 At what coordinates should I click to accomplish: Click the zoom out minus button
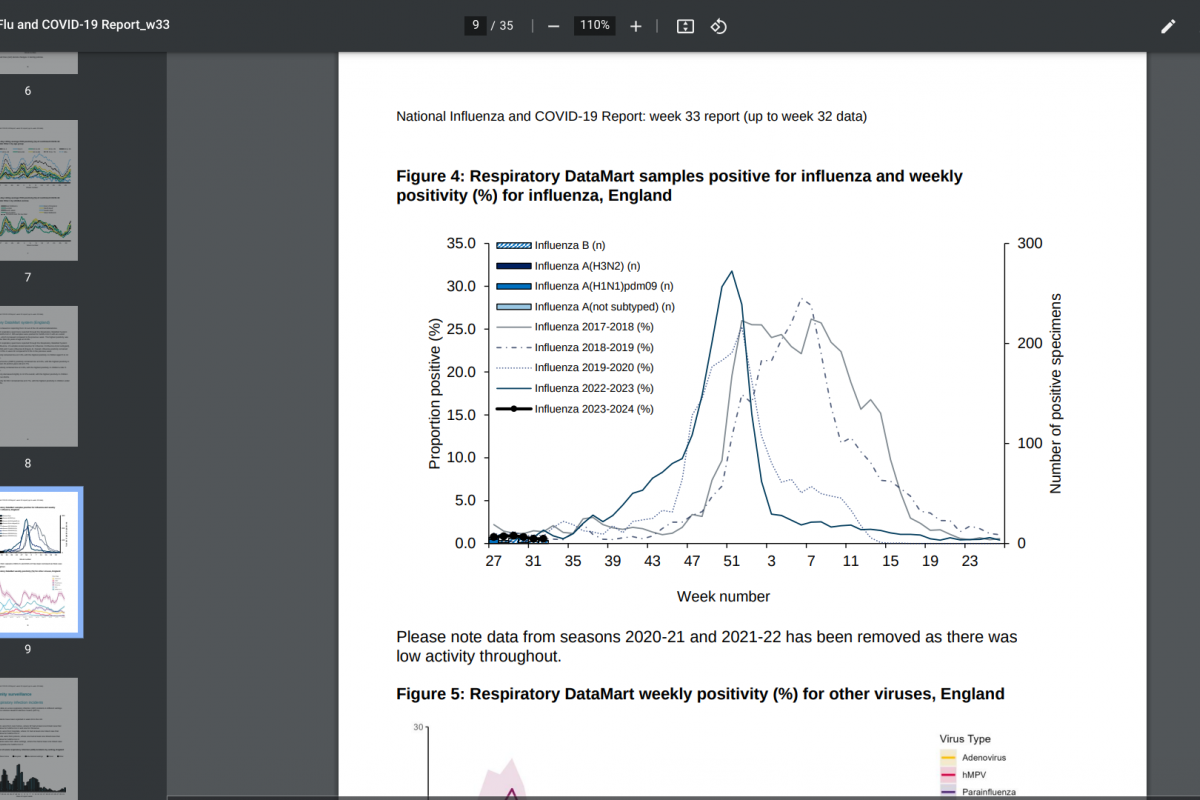click(553, 26)
